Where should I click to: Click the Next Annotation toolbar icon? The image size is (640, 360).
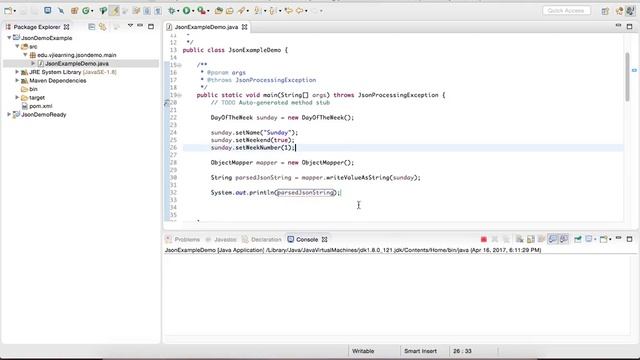pos(258,11)
